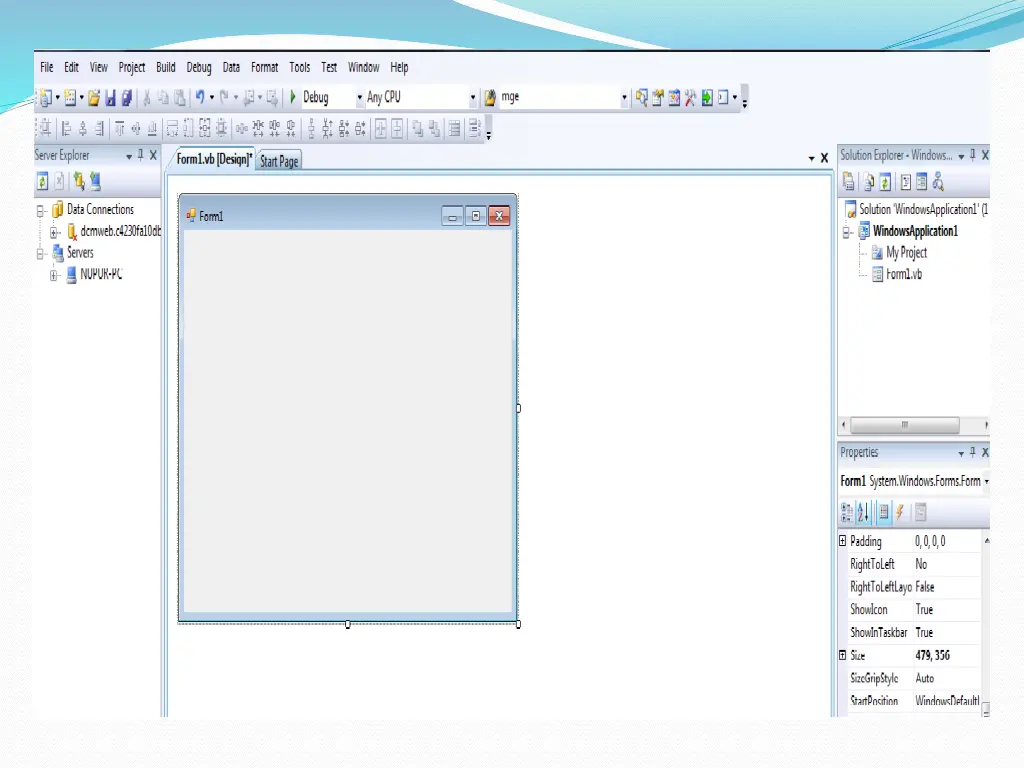The height and width of the screenshot is (768, 1024).
Task: Pin the Solution Explorer panel
Action: click(x=973, y=155)
